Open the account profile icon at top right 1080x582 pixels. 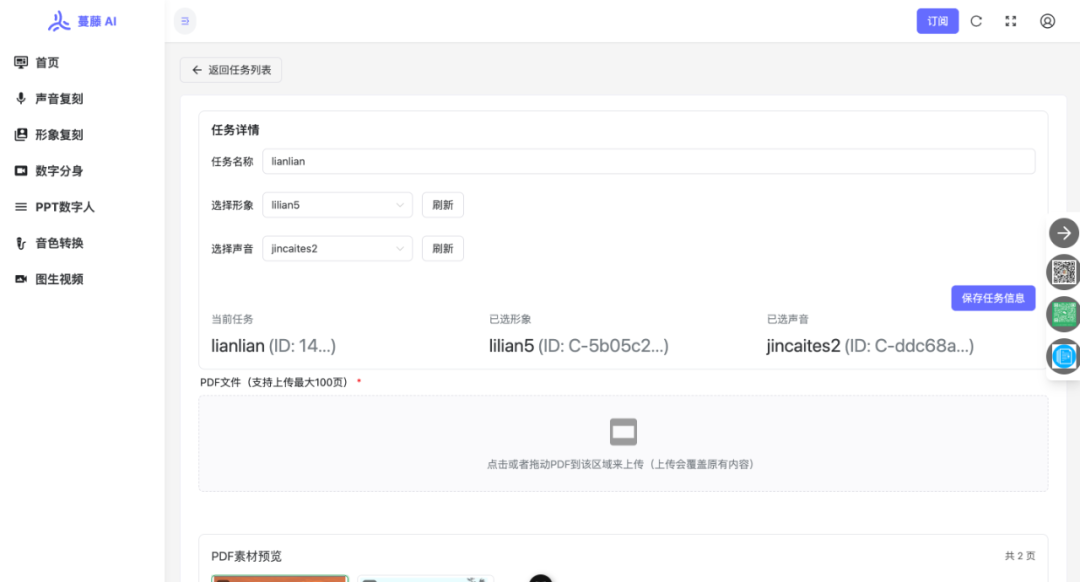(1046, 20)
